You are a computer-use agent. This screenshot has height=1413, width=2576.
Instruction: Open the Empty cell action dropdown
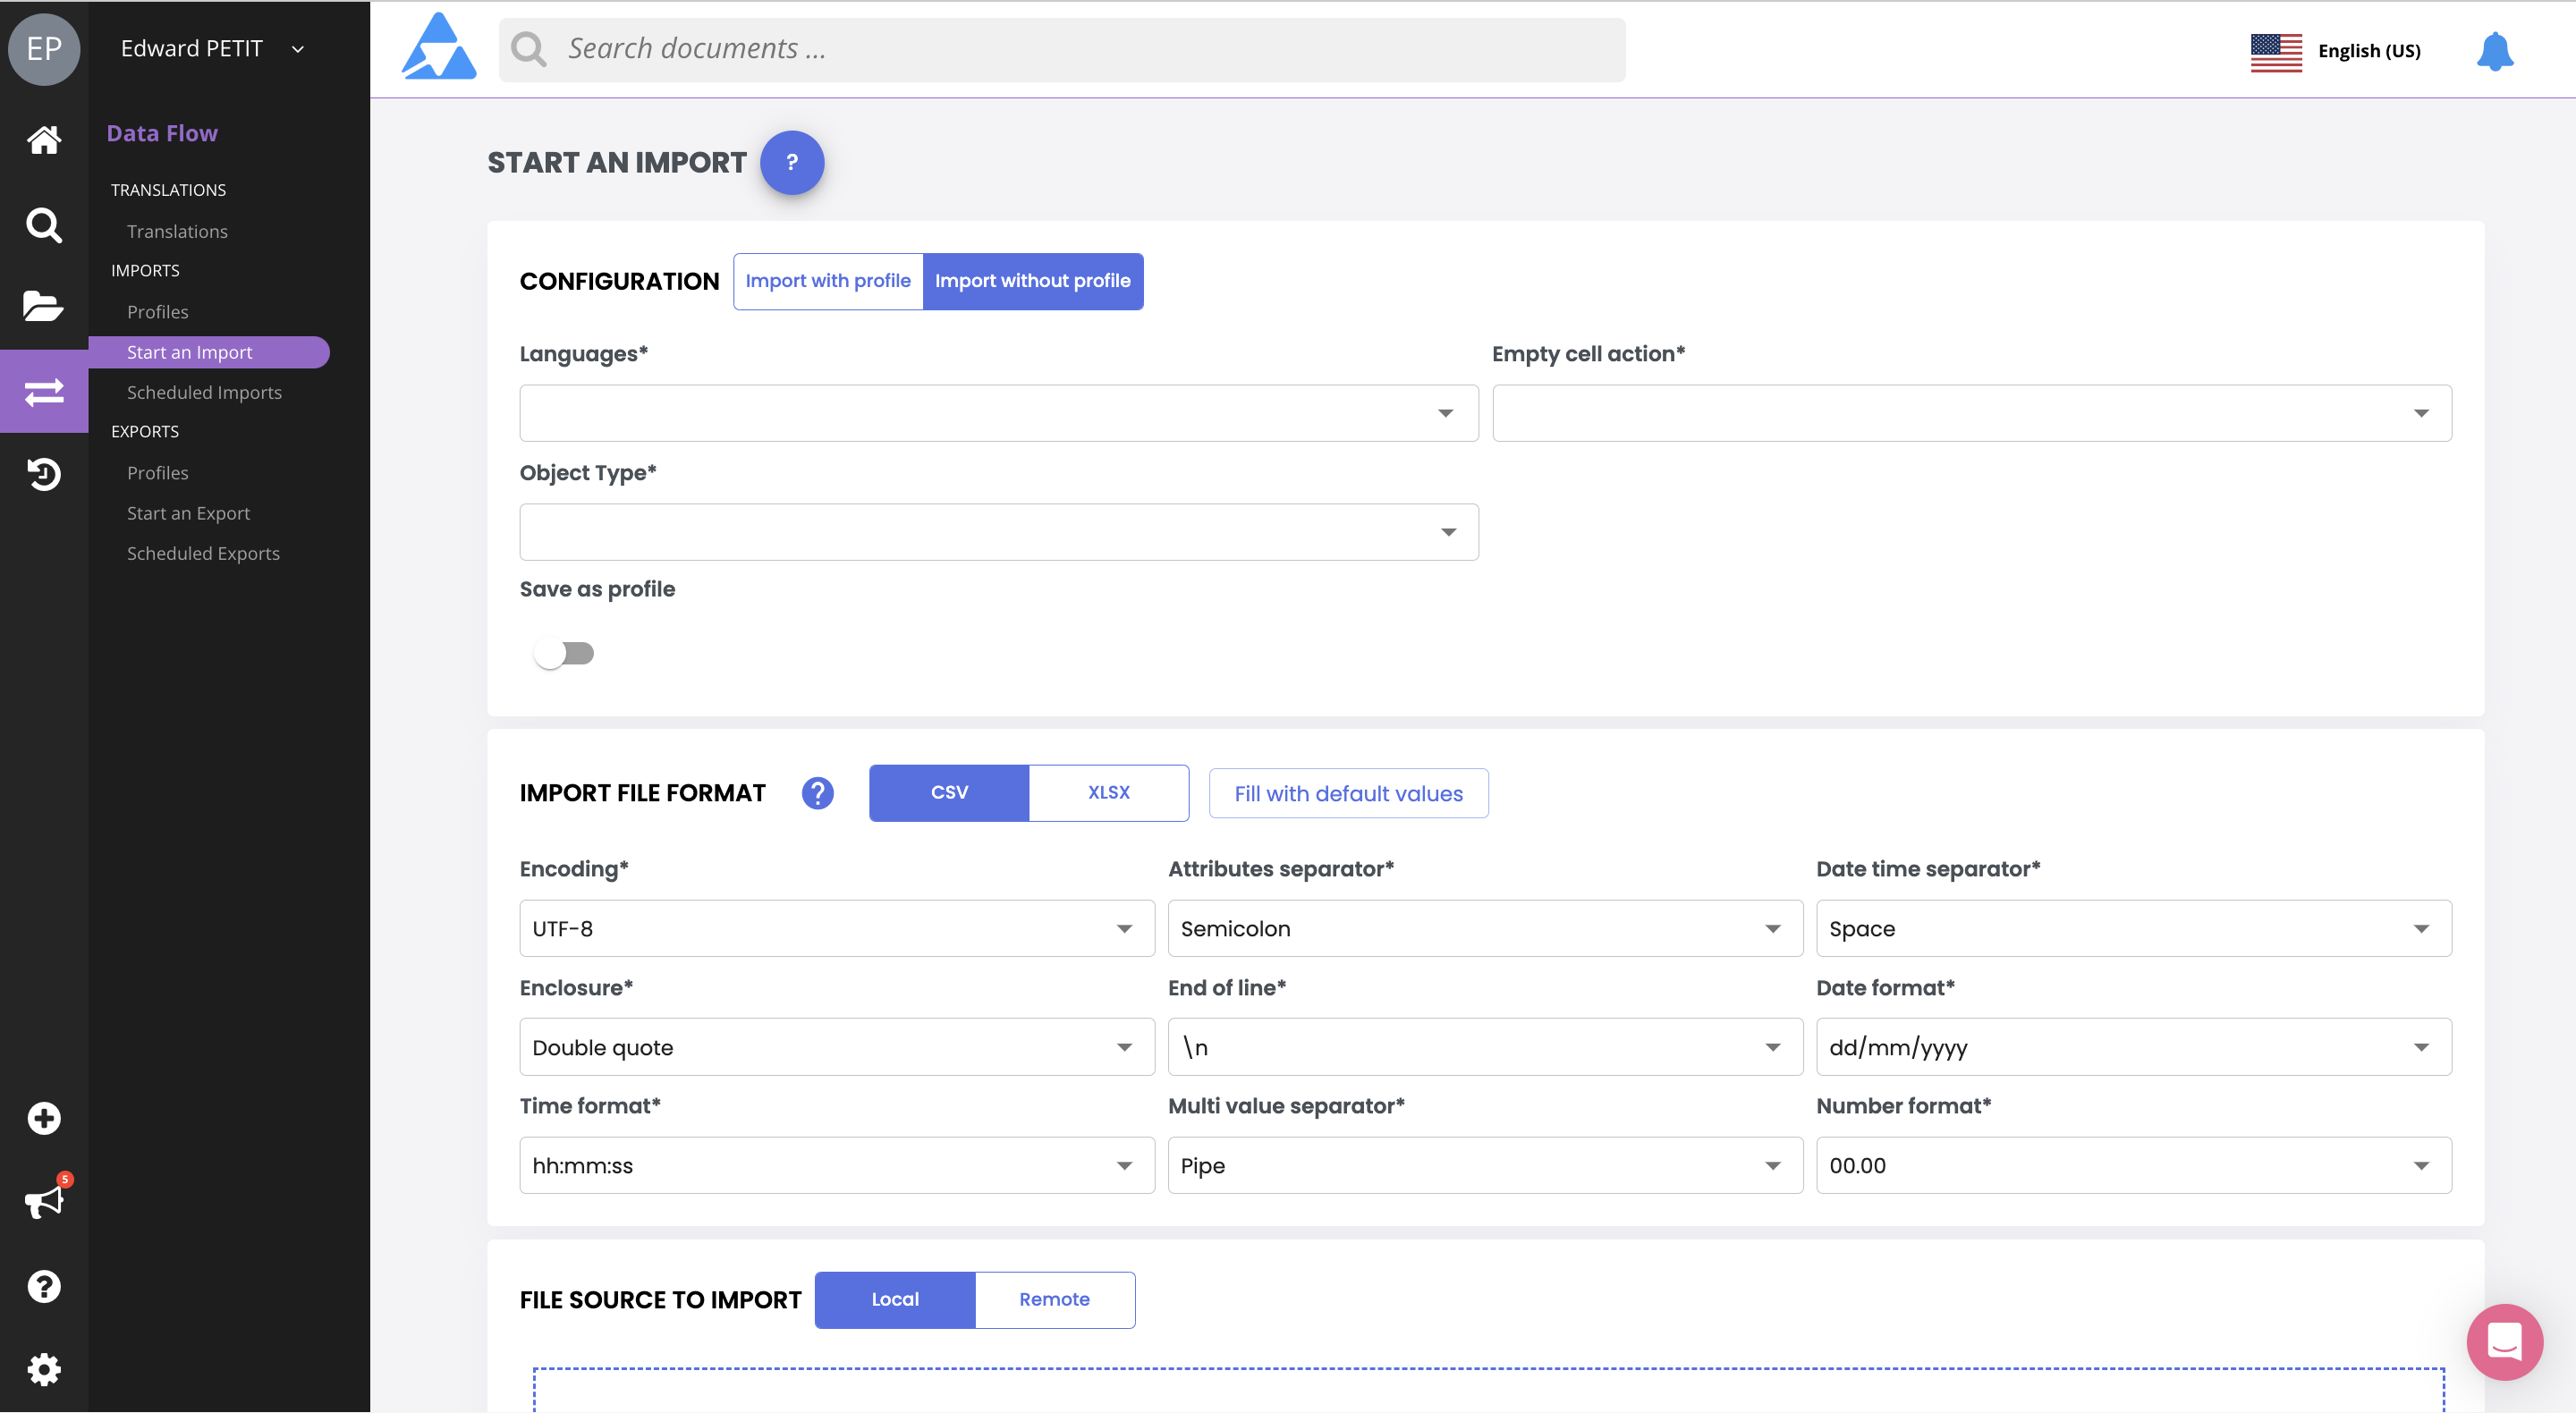pos(1972,413)
